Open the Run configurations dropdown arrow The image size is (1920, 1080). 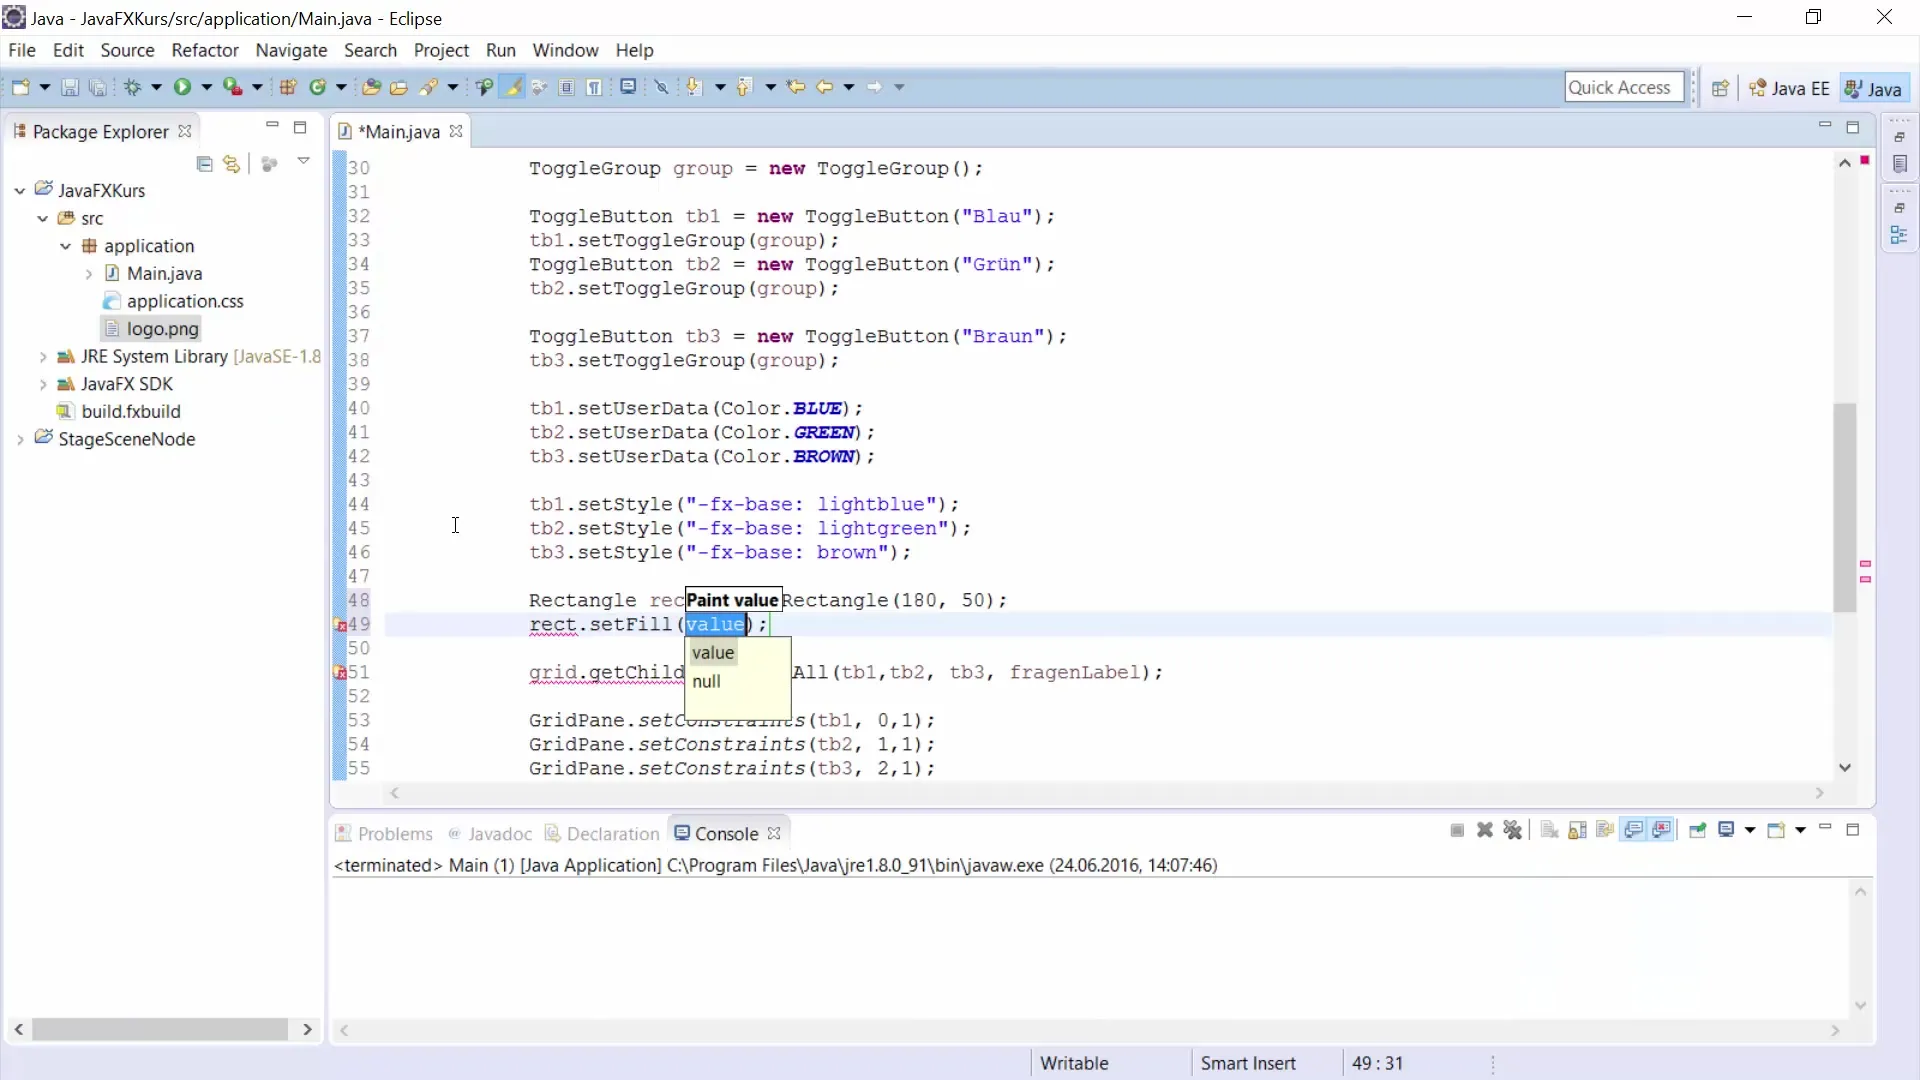pos(206,88)
